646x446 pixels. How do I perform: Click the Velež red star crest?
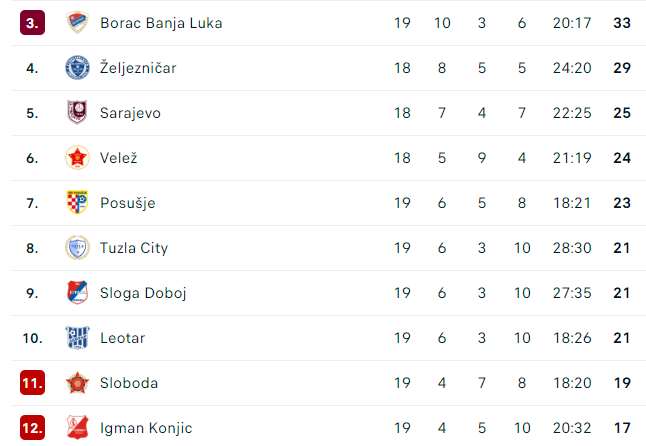[x=77, y=158]
